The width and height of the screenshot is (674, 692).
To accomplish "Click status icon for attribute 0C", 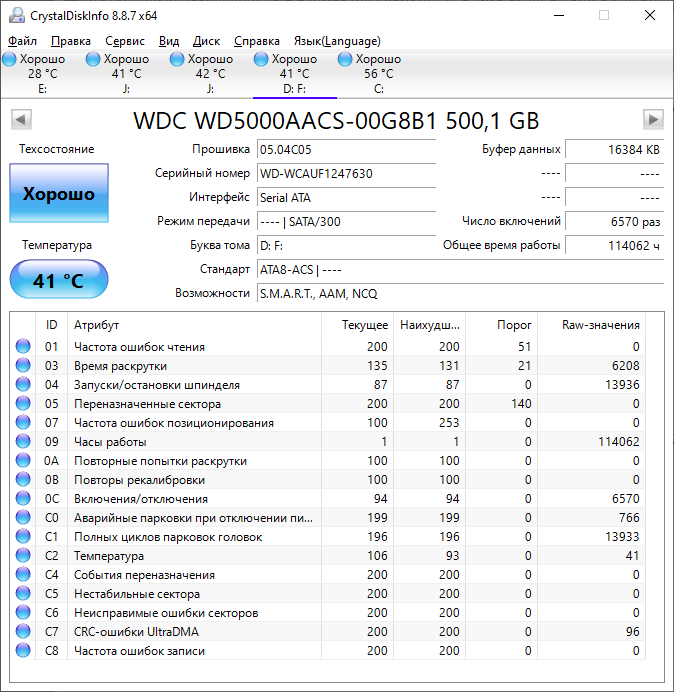I will click(23, 498).
